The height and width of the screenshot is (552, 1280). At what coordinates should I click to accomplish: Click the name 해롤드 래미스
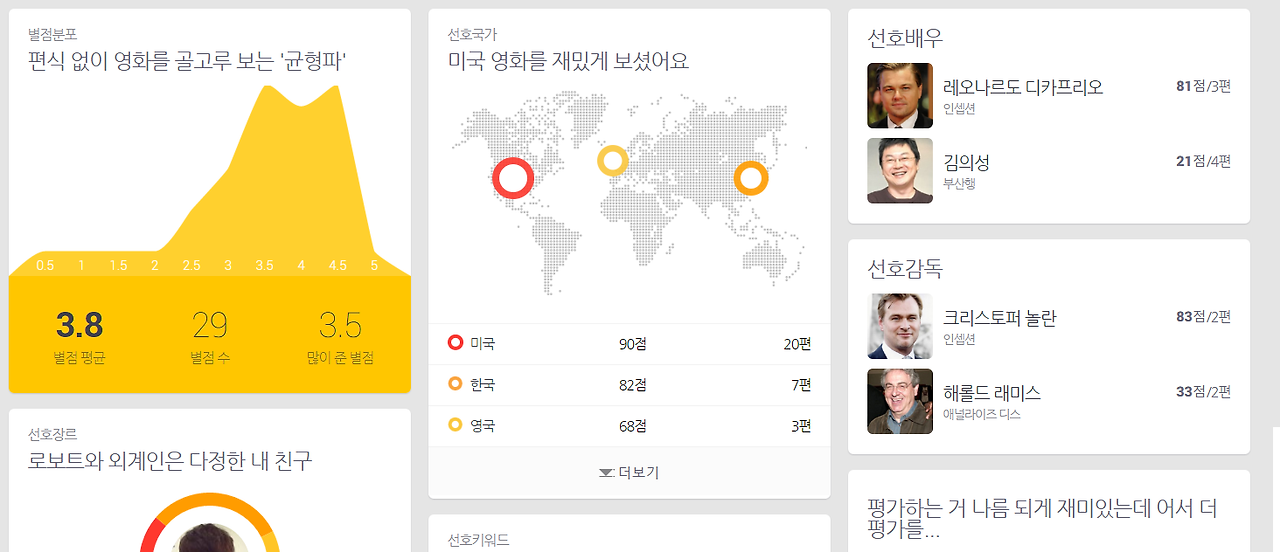click(992, 393)
